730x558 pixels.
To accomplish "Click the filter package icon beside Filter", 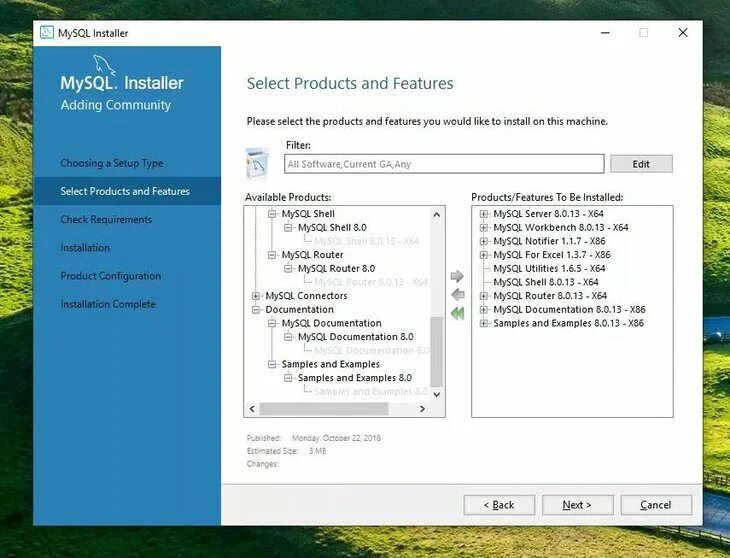I will point(257,163).
